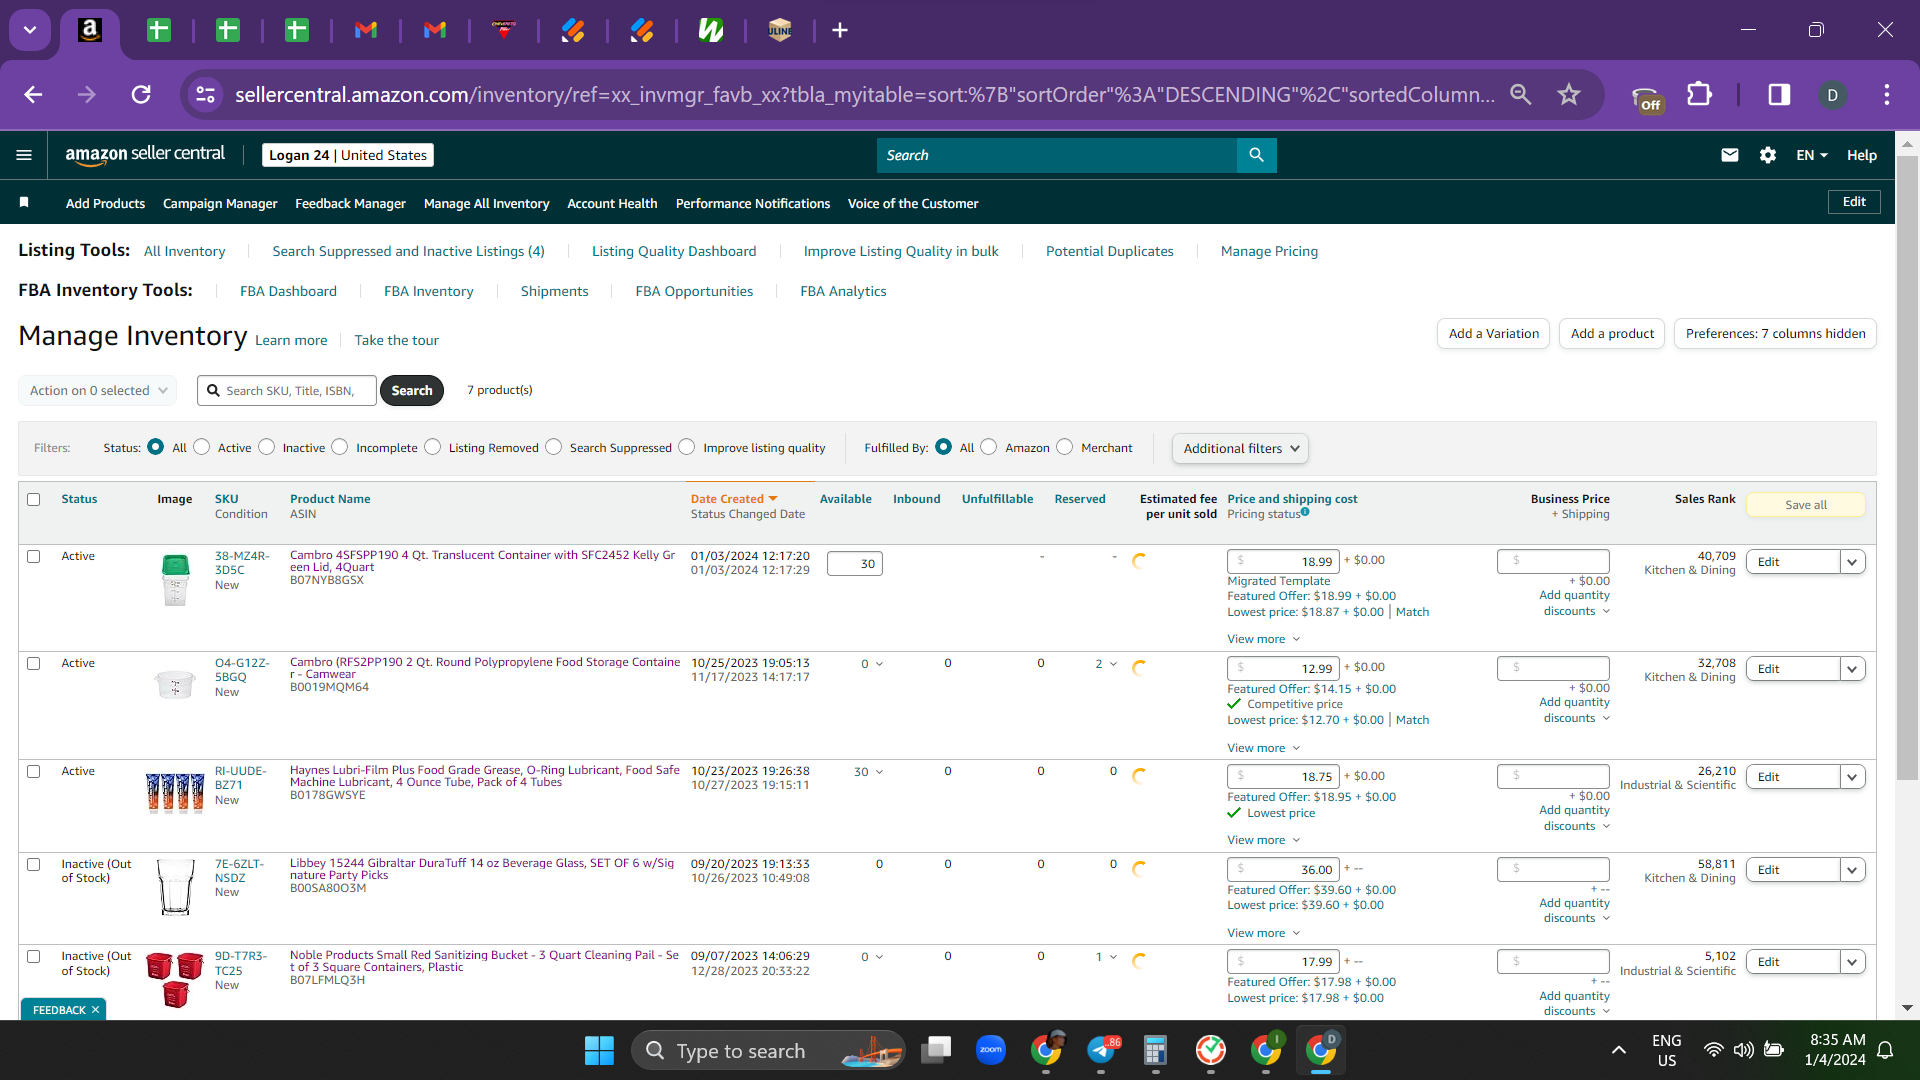Screen dimensions: 1920x1080
Task: Go back with the browser back arrow
Action: pyautogui.click(x=33, y=94)
